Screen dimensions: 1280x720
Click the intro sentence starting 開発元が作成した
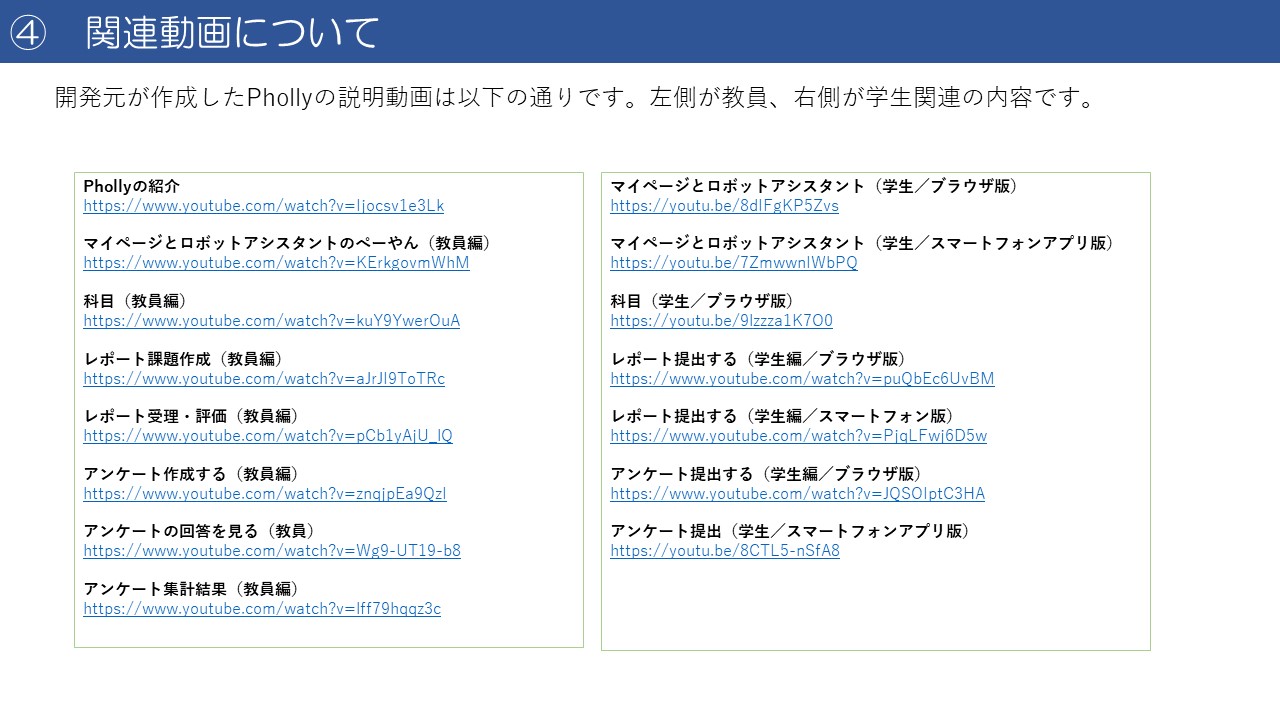[x=577, y=98]
